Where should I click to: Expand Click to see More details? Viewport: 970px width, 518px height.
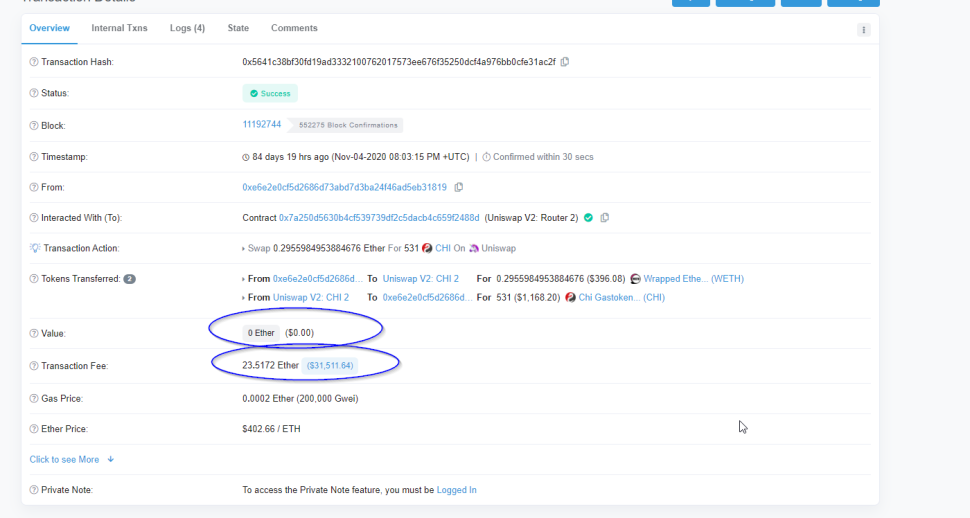72,459
